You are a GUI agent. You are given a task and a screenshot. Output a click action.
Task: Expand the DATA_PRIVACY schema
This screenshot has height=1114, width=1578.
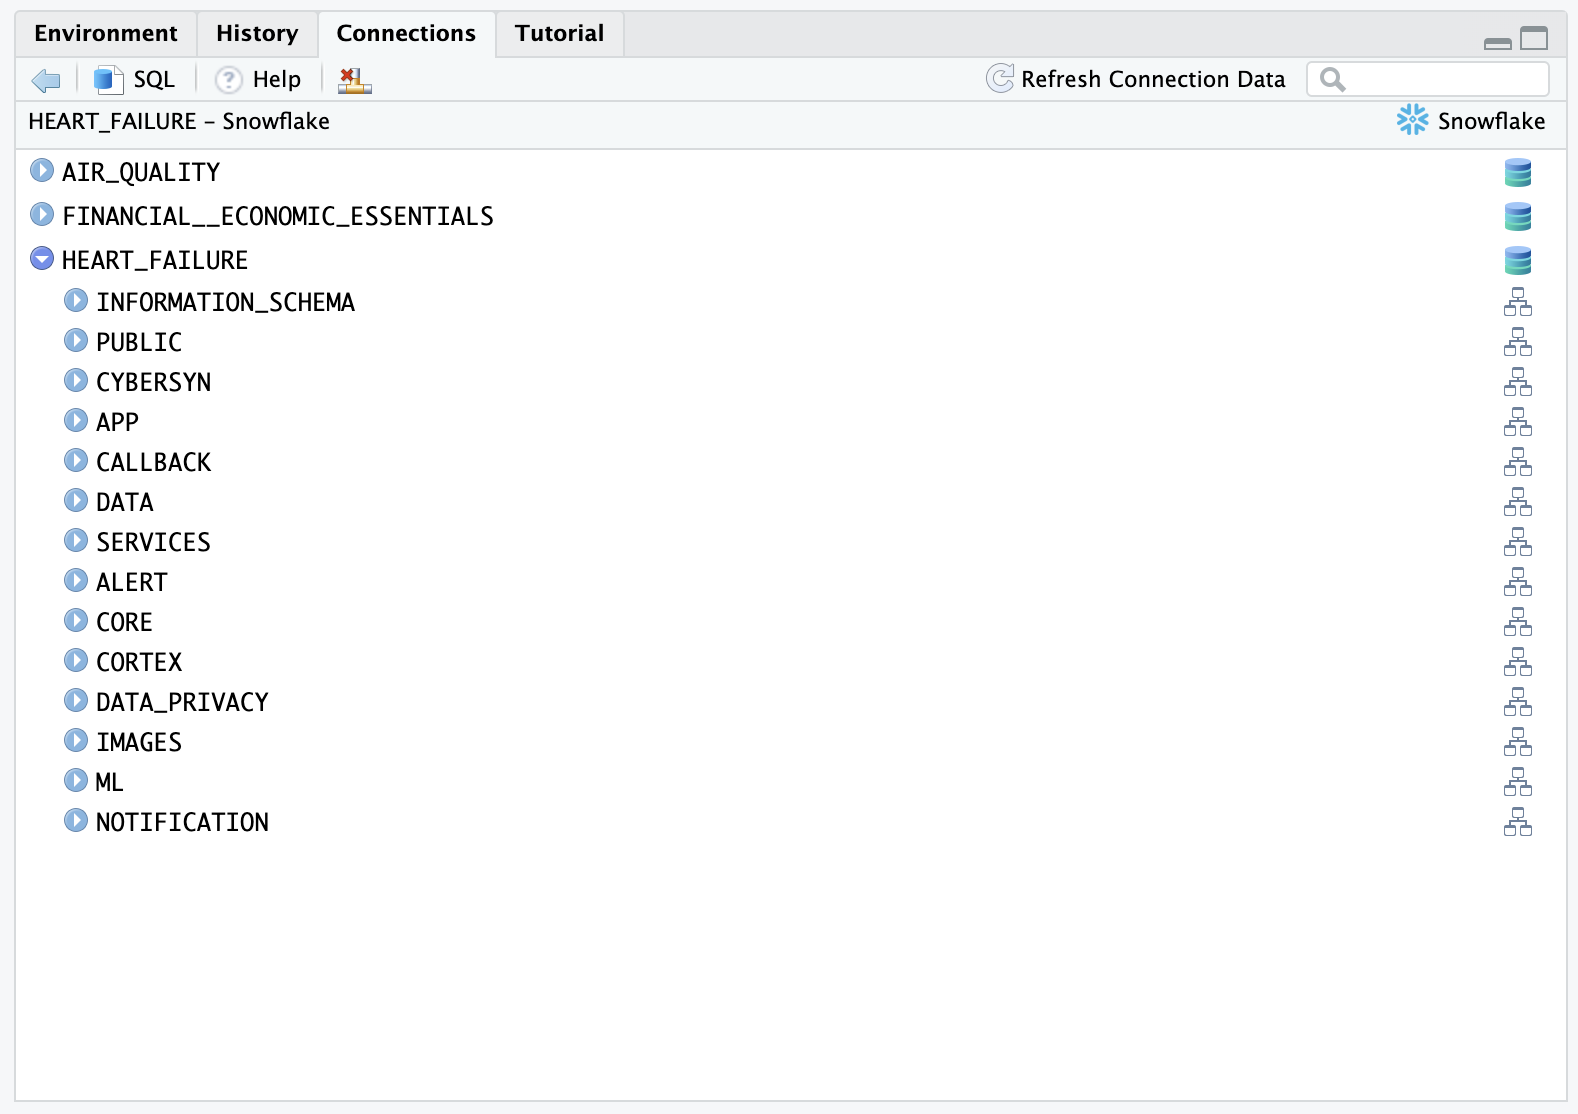point(76,700)
